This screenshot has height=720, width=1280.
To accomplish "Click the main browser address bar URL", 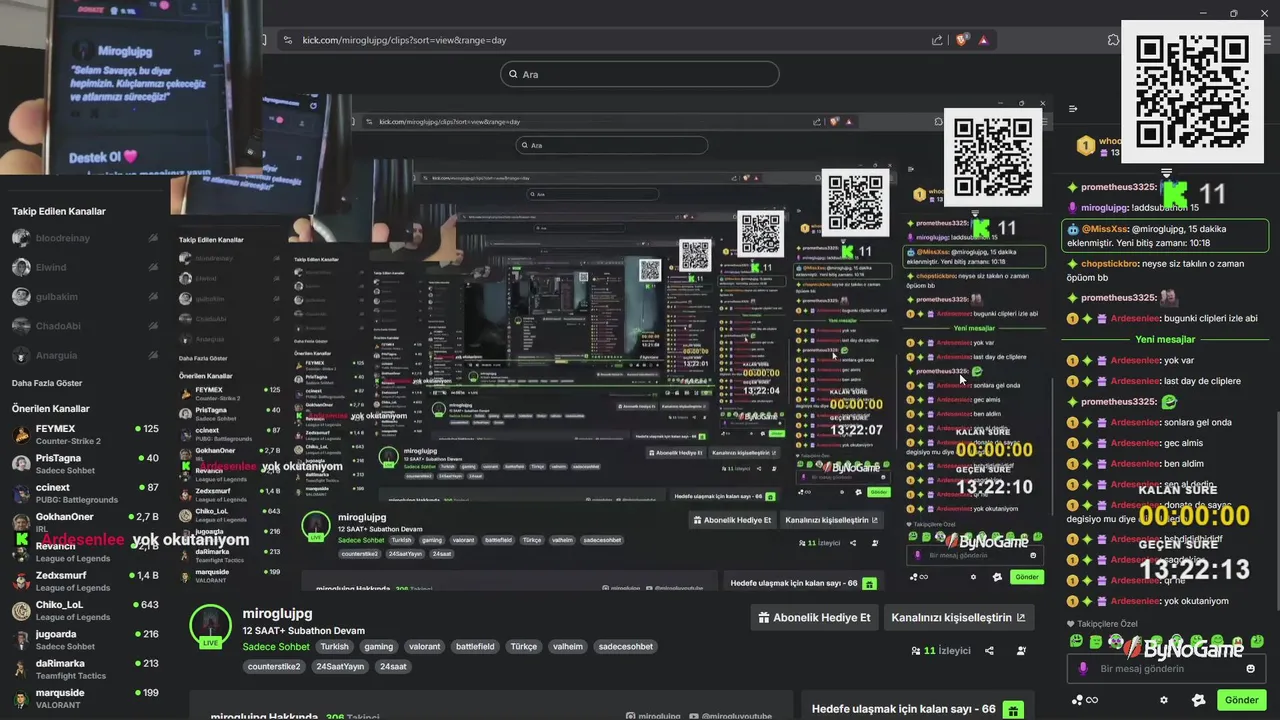I will point(404,40).
